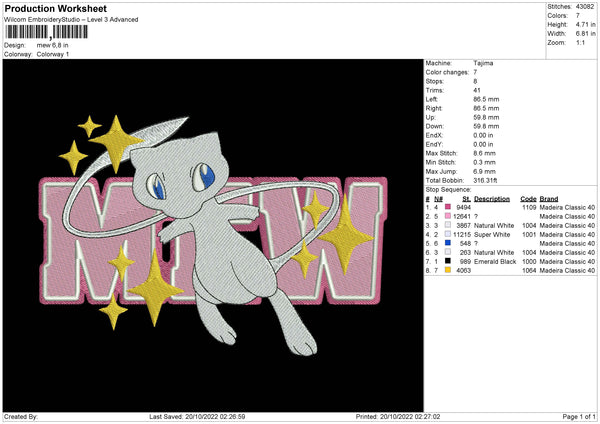This screenshot has height=424, width=600.
Task: Click the stitch count 11215
Action: click(x=462, y=235)
